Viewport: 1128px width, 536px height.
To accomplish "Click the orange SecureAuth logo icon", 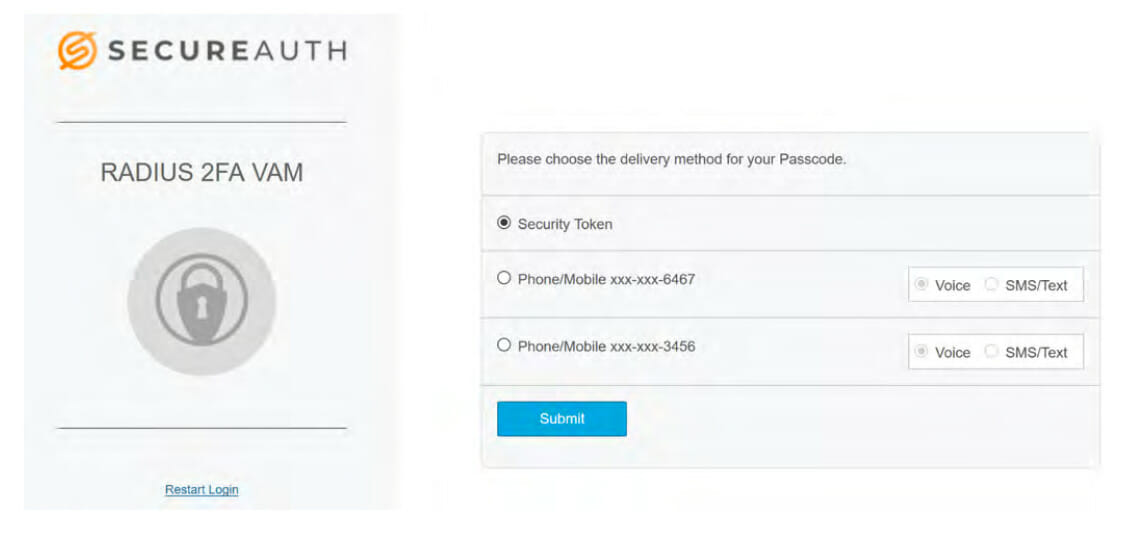I will pyautogui.click(x=77, y=51).
